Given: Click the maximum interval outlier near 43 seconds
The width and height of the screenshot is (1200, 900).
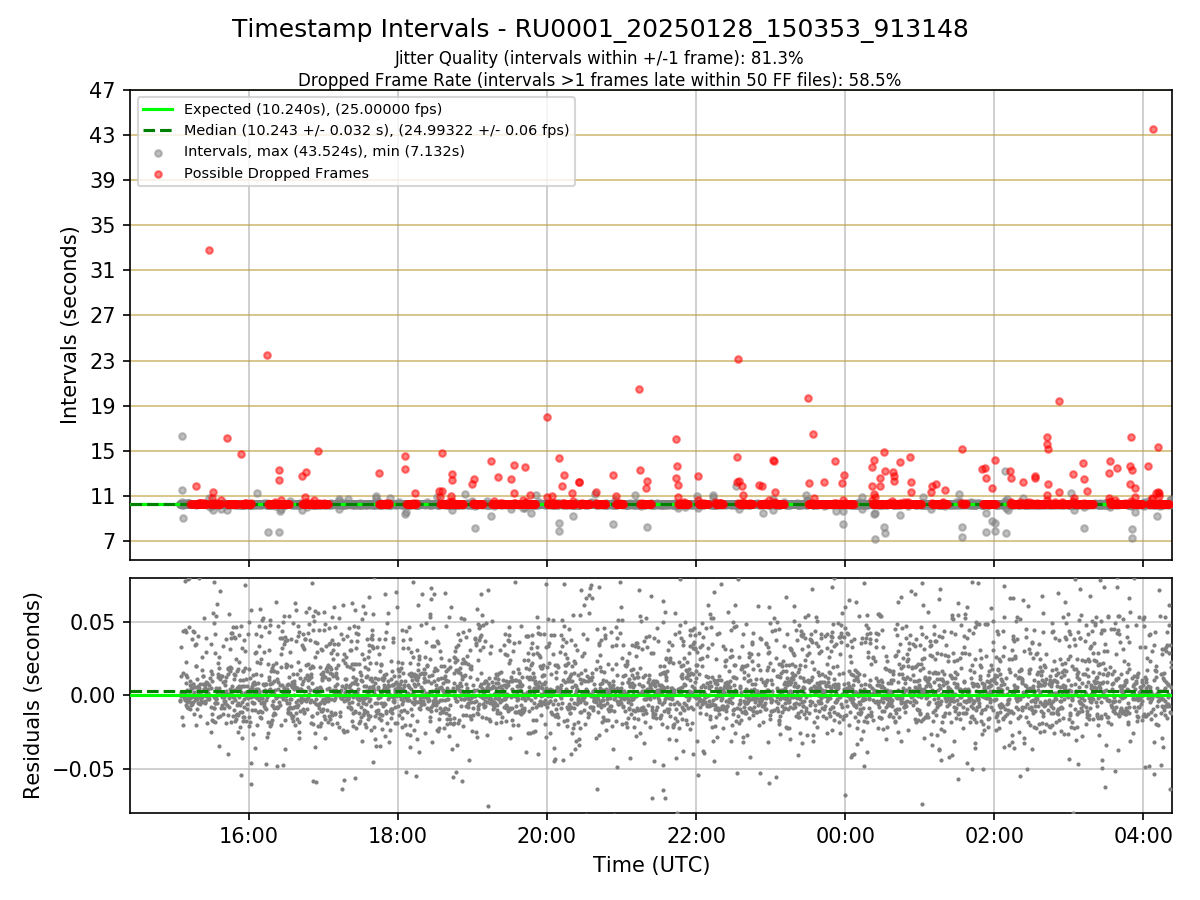Looking at the screenshot, I should (1153, 129).
